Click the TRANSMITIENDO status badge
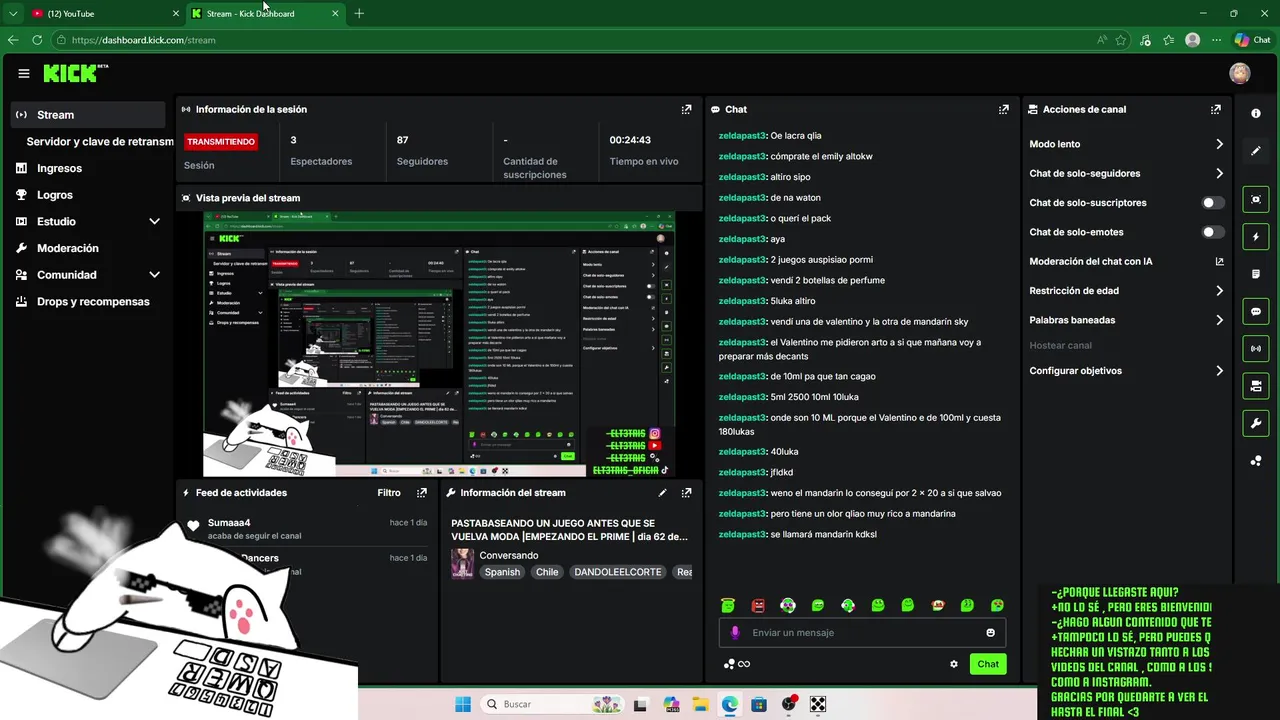1280x720 pixels. [x=221, y=142]
